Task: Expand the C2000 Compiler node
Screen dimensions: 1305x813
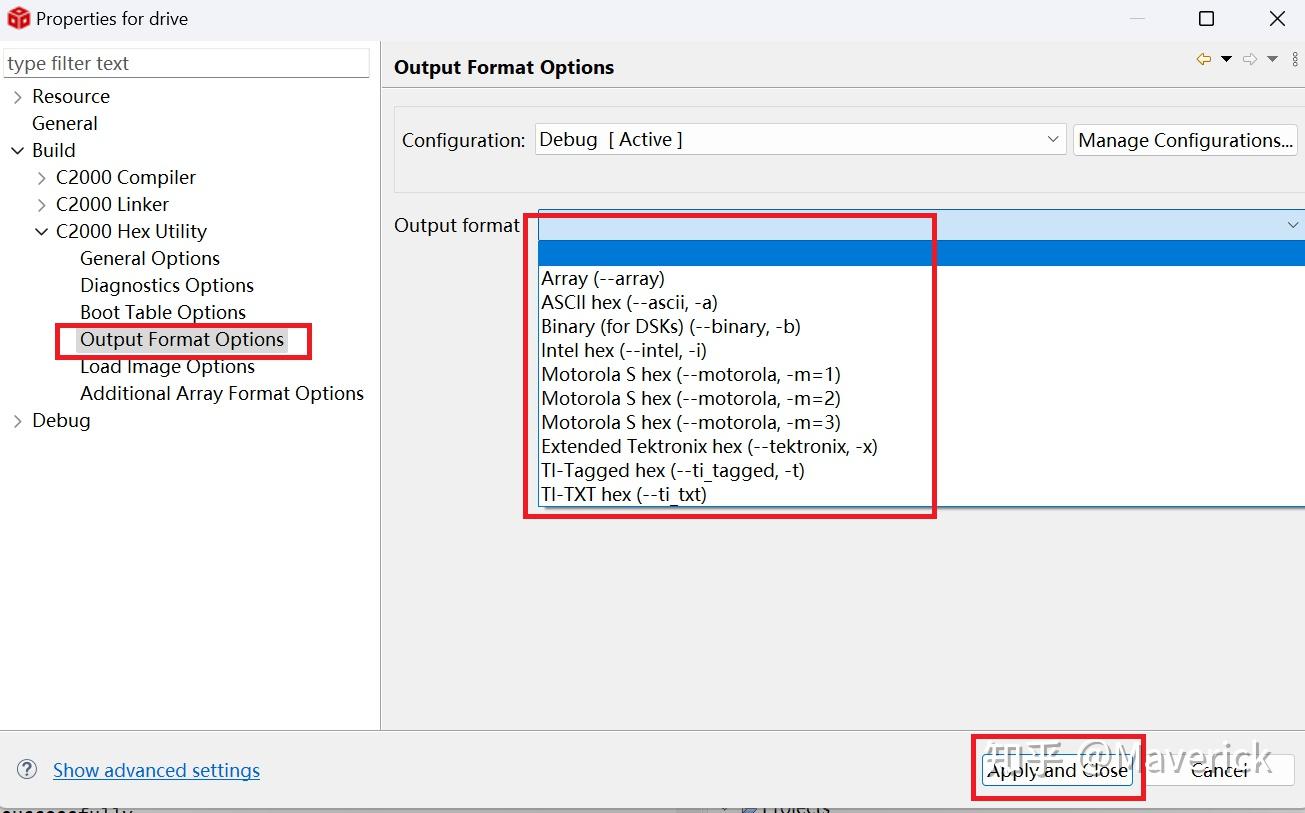Action: pos(41,178)
